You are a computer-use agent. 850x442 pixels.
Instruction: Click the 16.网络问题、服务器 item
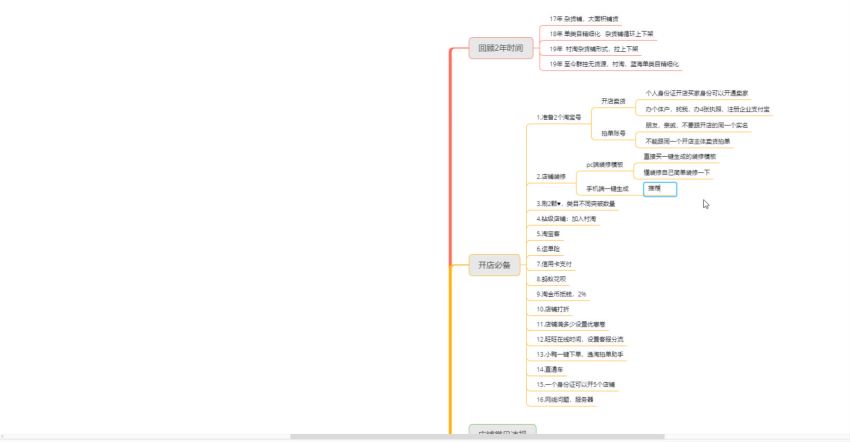pyautogui.click(x=565, y=399)
